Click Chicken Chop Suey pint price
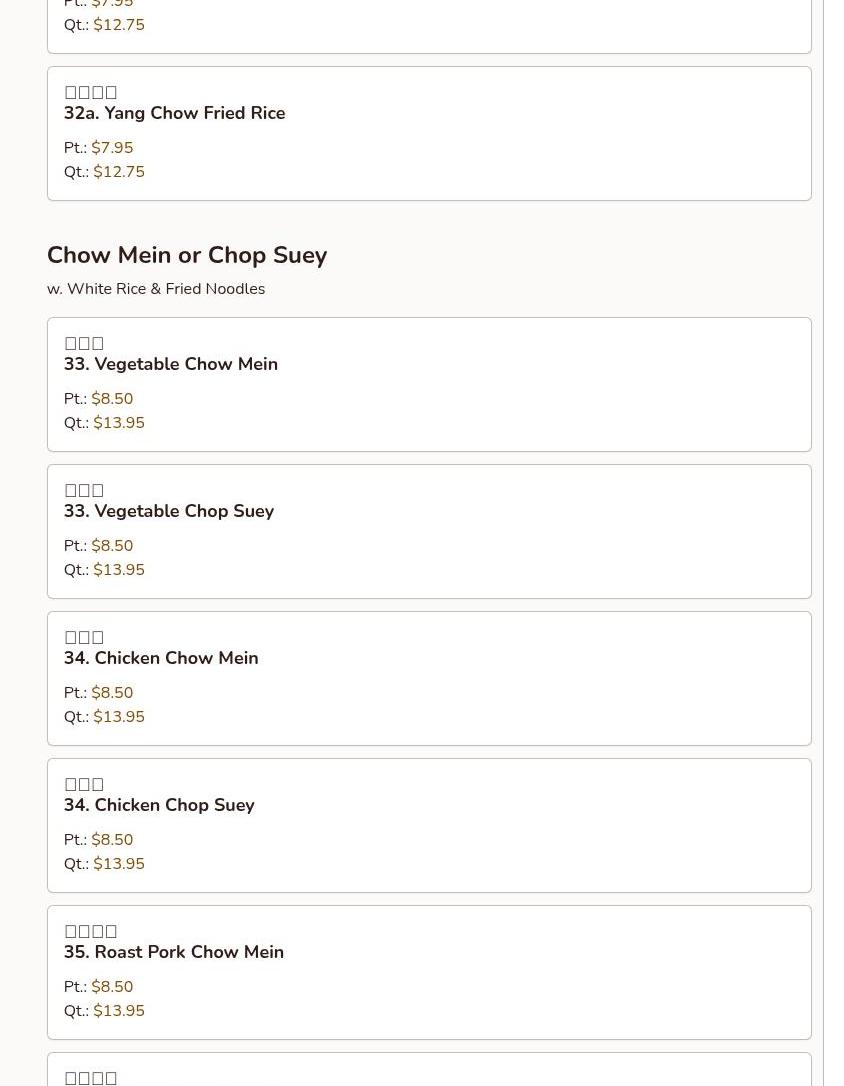The width and height of the screenshot is (844, 1086). pos(112,840)
